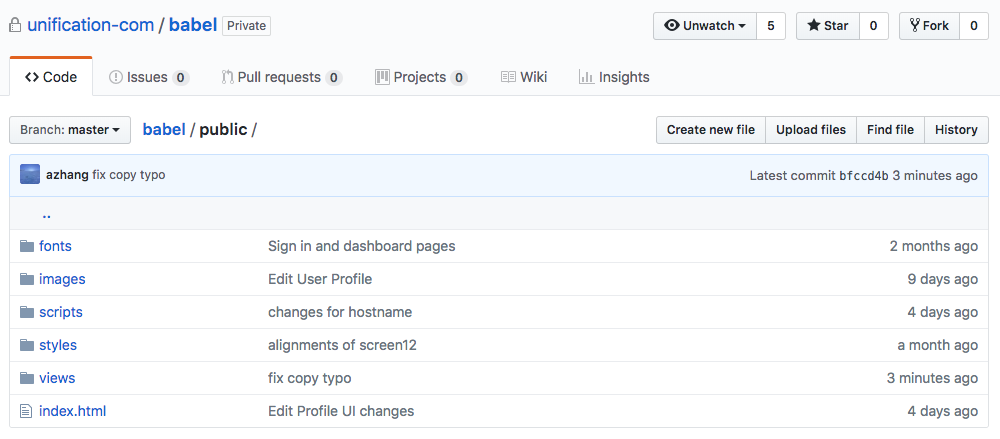
Task: Open 'alignments of screen12' commit message
Action: point(342,345)
